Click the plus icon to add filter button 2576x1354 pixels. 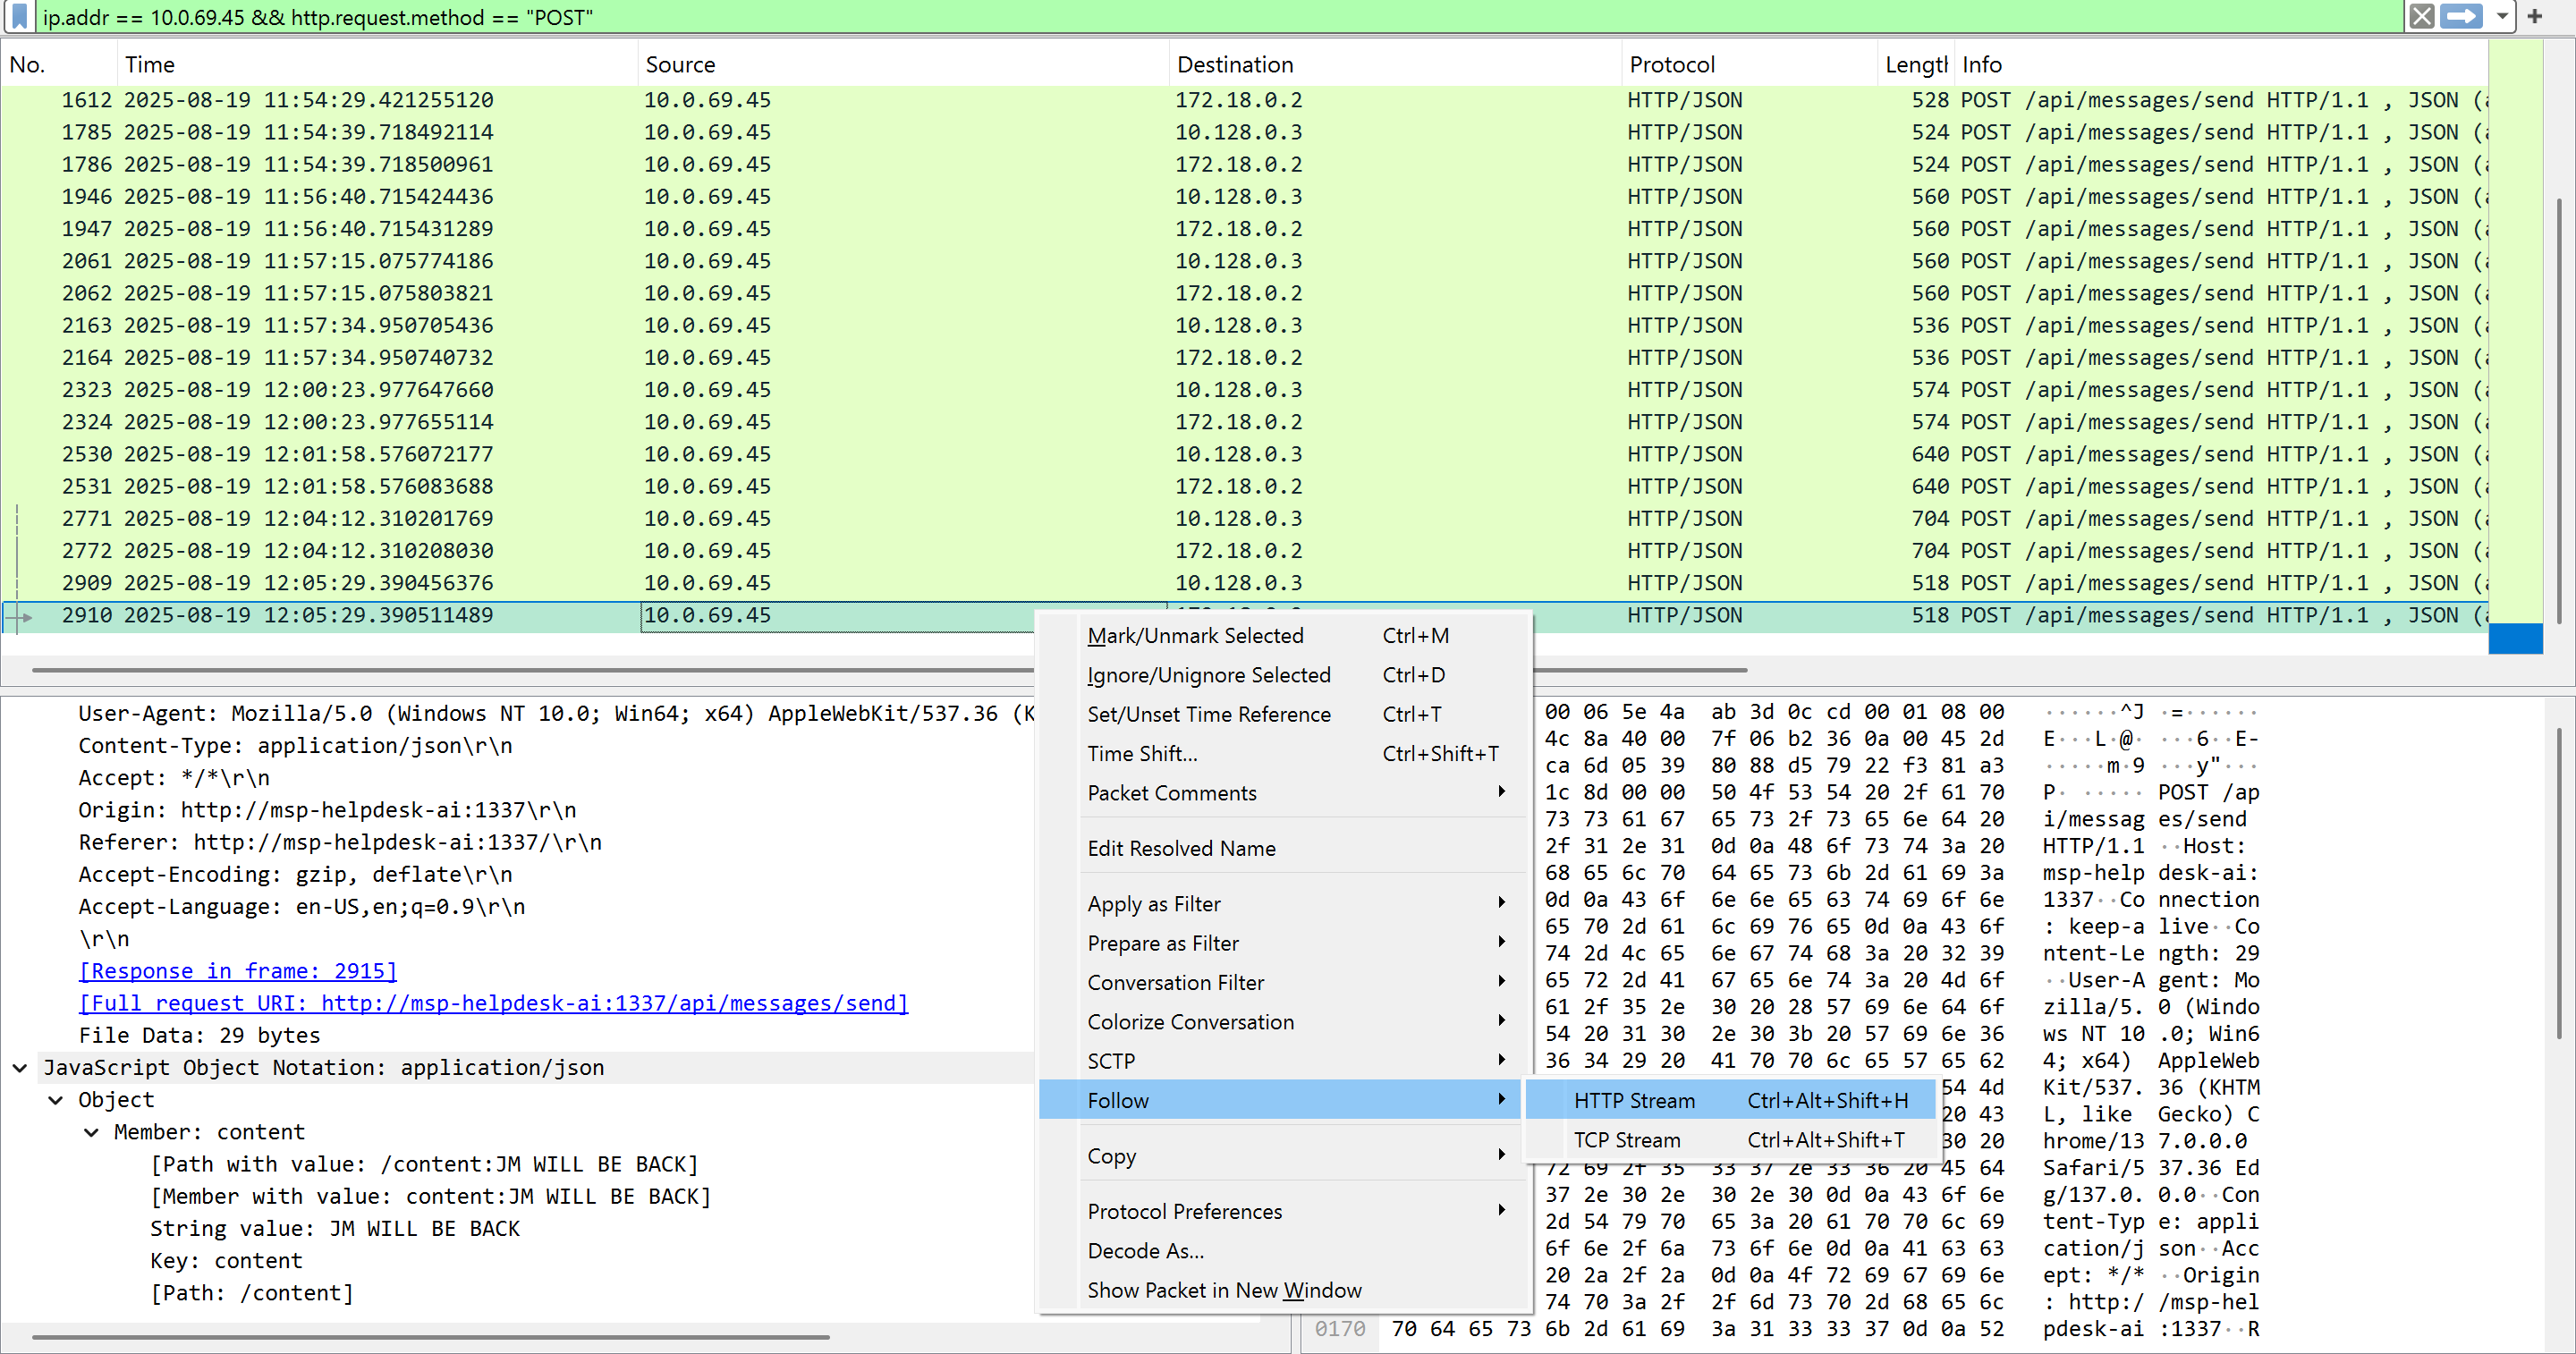click(2534, 16)
